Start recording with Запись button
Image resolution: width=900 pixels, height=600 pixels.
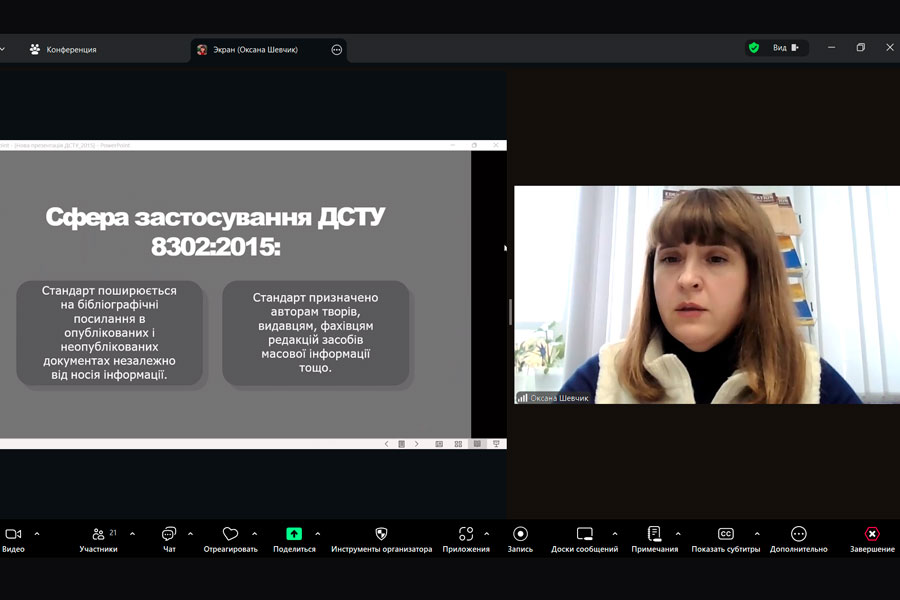[520, 540]
